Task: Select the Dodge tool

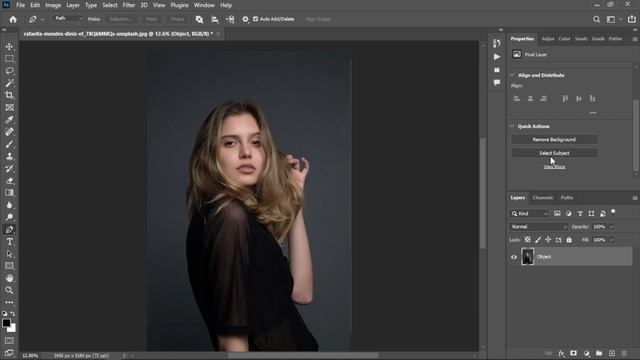Action: pos(9,217)
